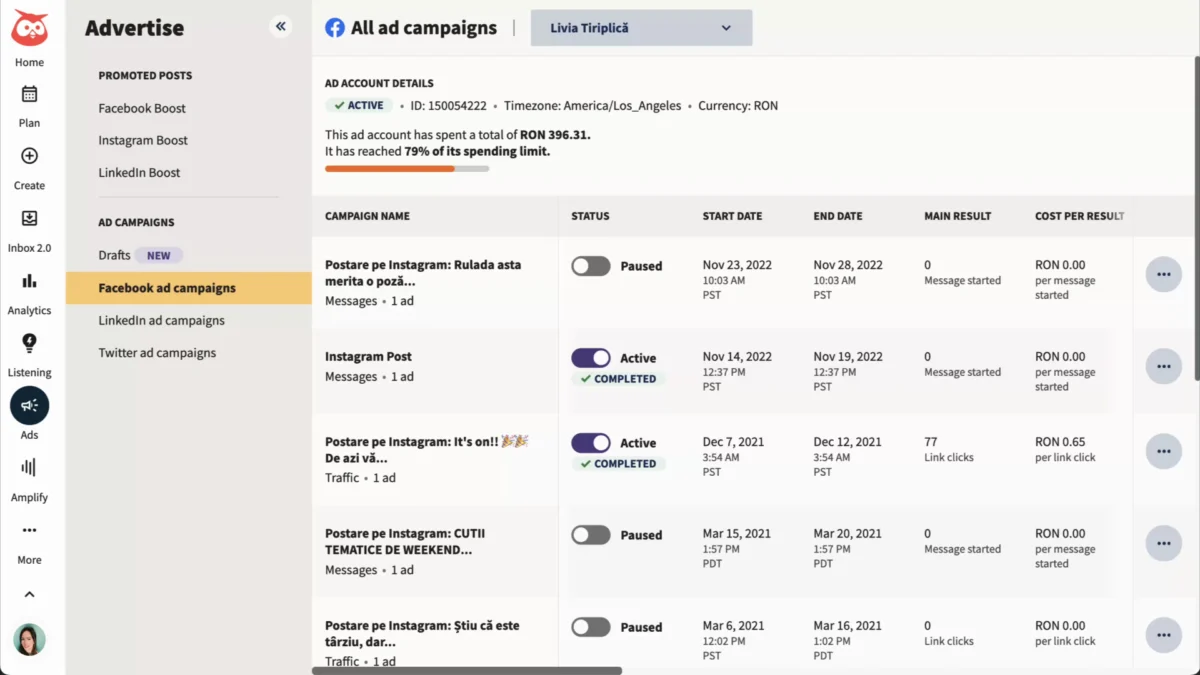Click the Mar 15, 2021 start date
Image resolution: width=1200 pixels, height=675 pixels.
pyautogui.click(x=737, y=534)
